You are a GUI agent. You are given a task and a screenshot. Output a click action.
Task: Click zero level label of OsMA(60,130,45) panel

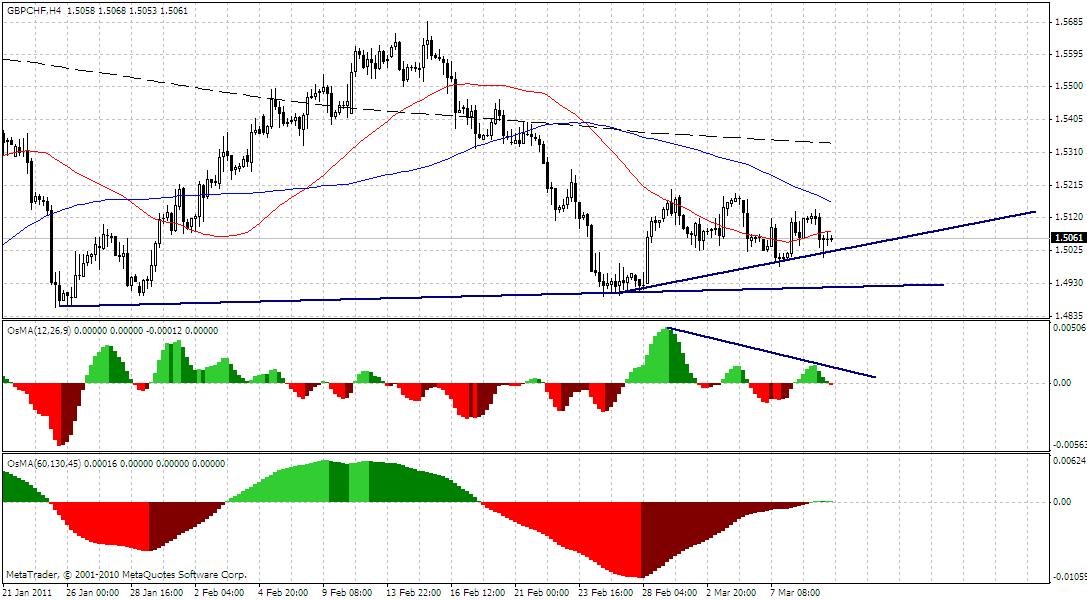[x=1062, y=502]
